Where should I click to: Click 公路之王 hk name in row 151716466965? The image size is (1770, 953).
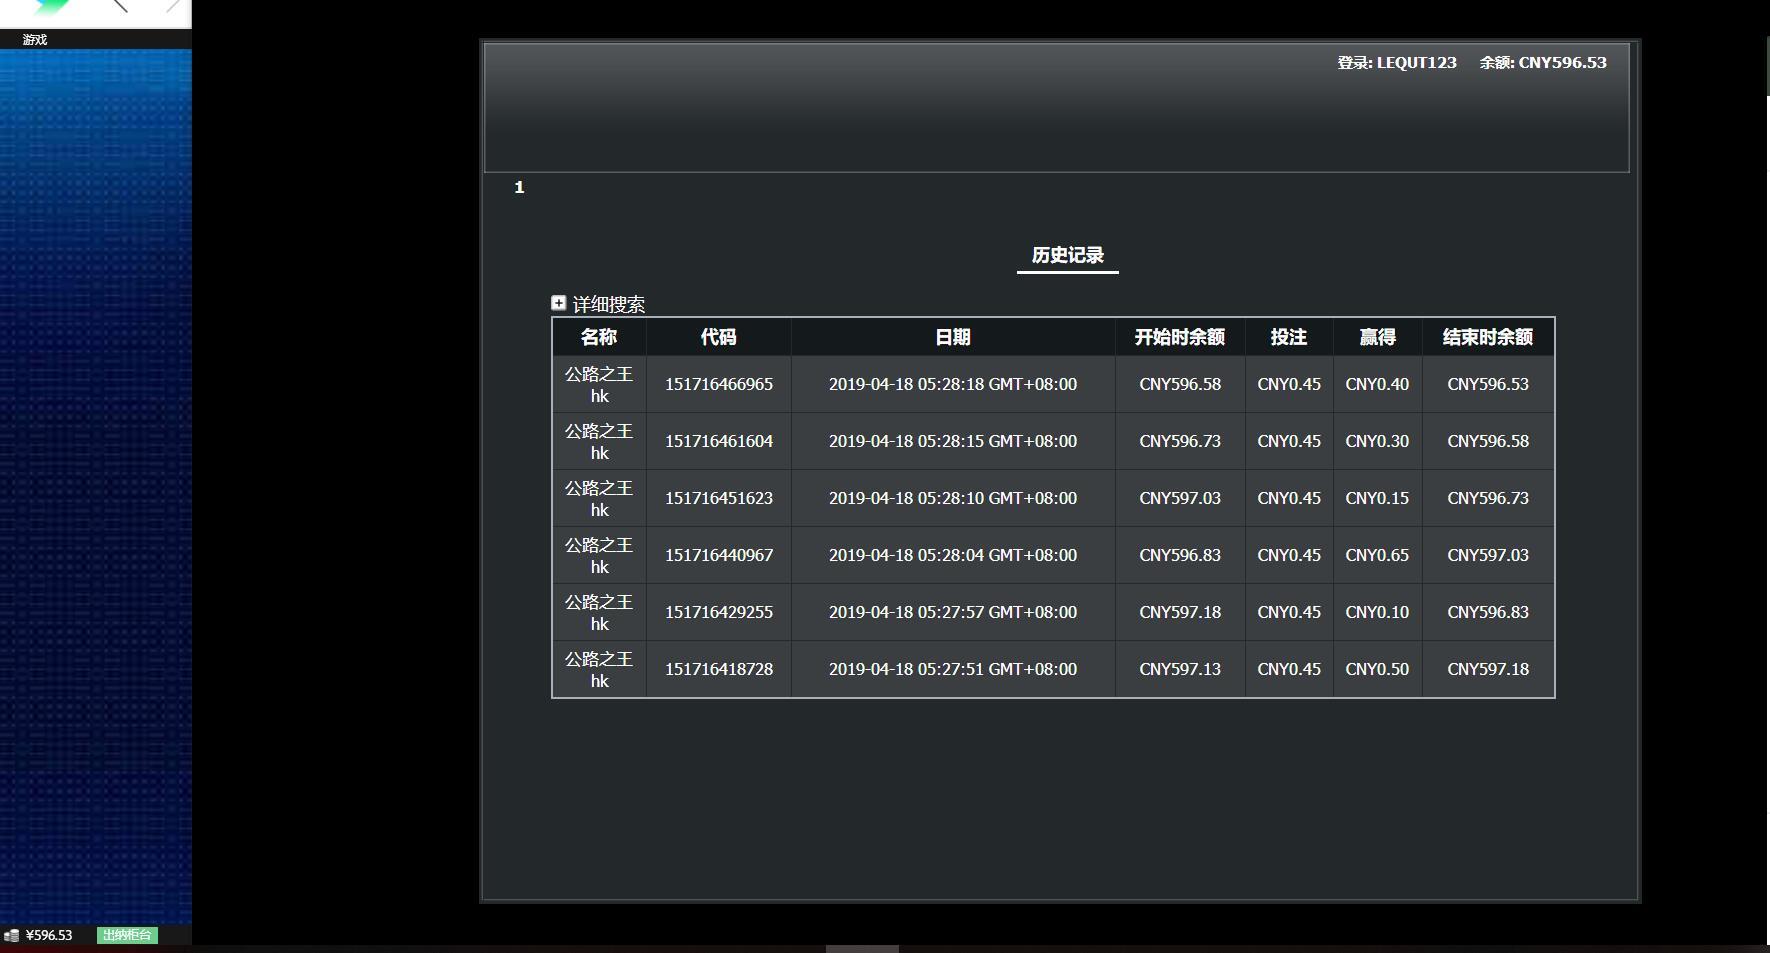(x=599, y=384)
